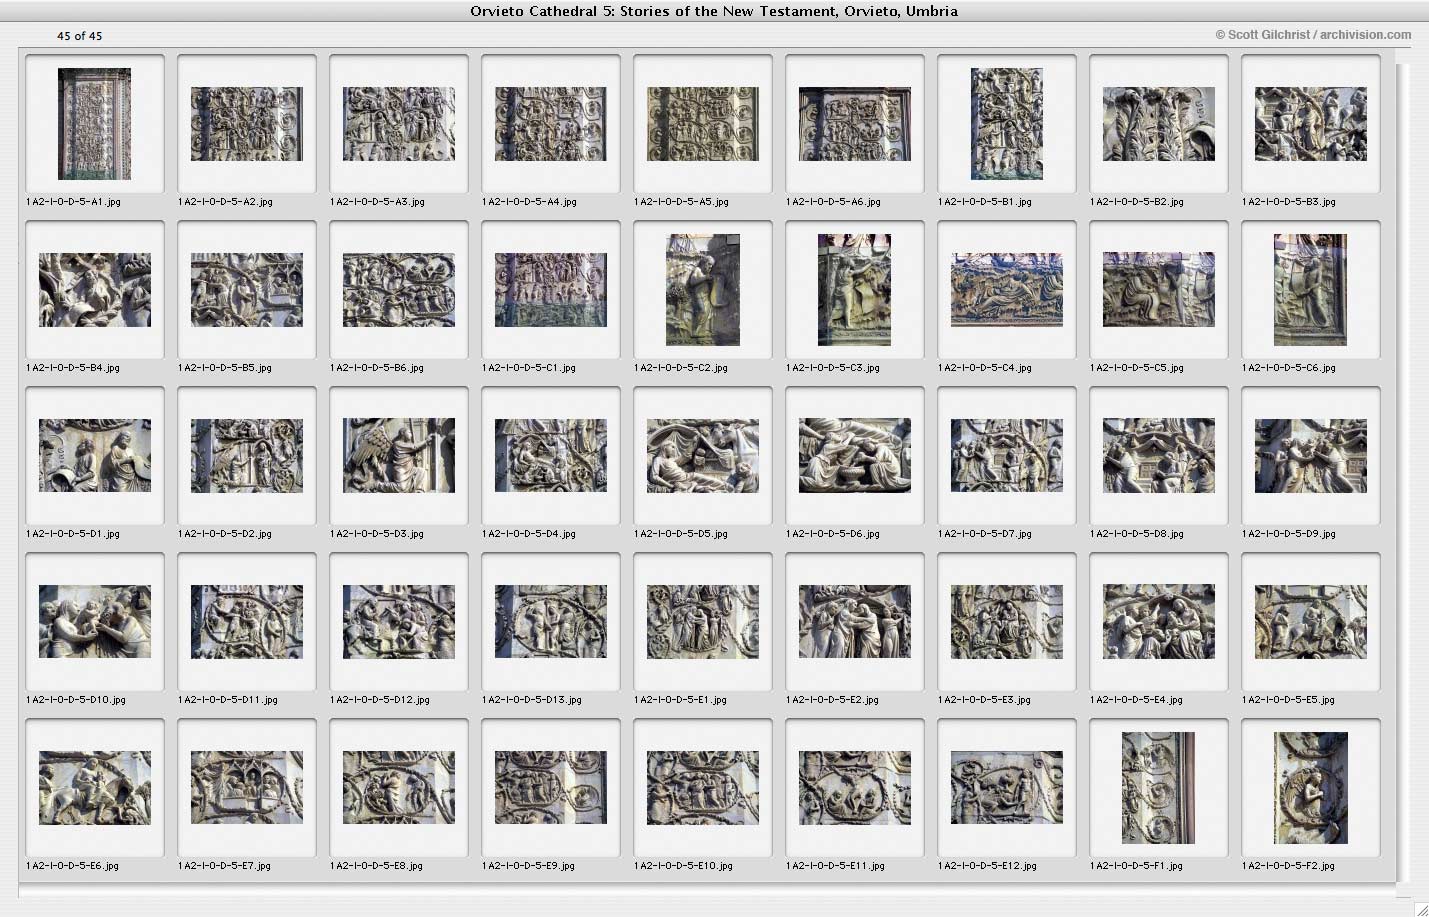Viewport: 1429px width, 917px height.
Task: Open image 1A2-I-O-D-5-B5.jpg
Action: [247, 290]
